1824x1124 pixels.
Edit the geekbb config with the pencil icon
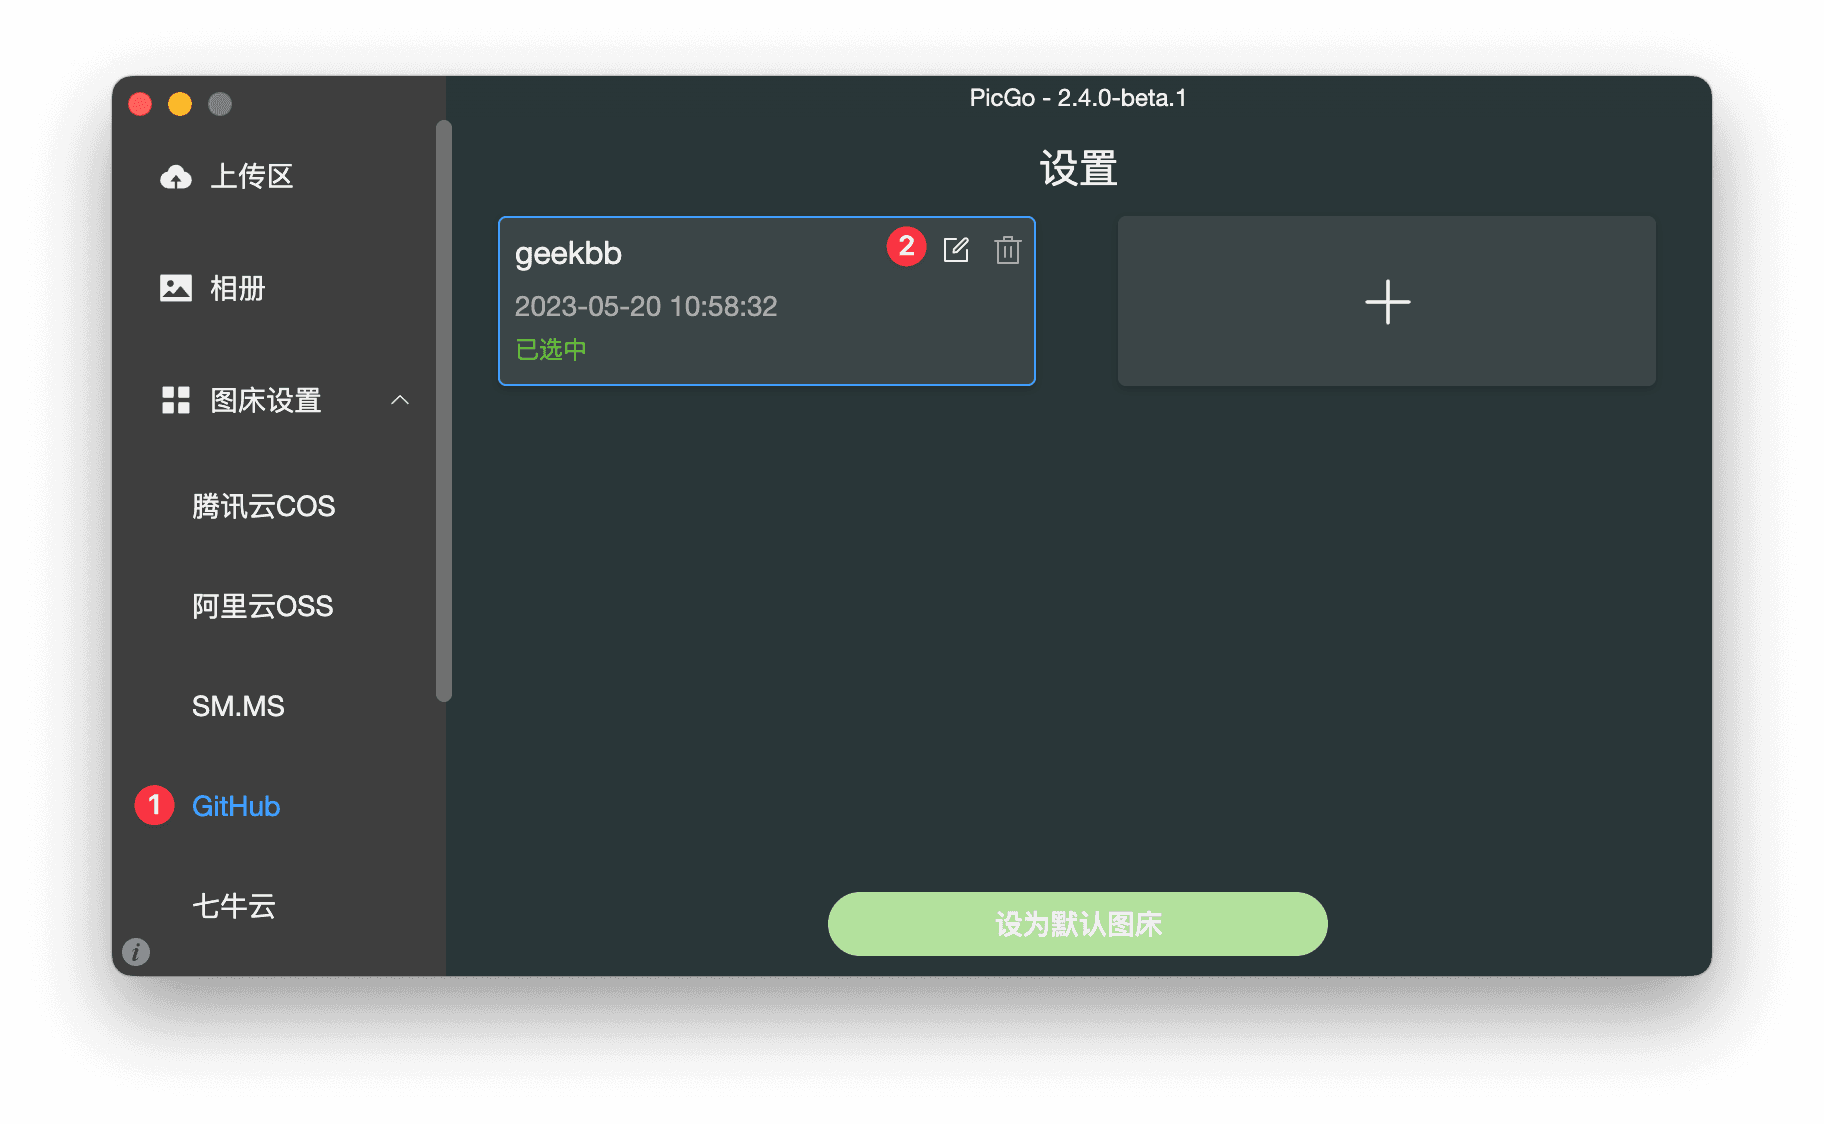tap(957, 250)
